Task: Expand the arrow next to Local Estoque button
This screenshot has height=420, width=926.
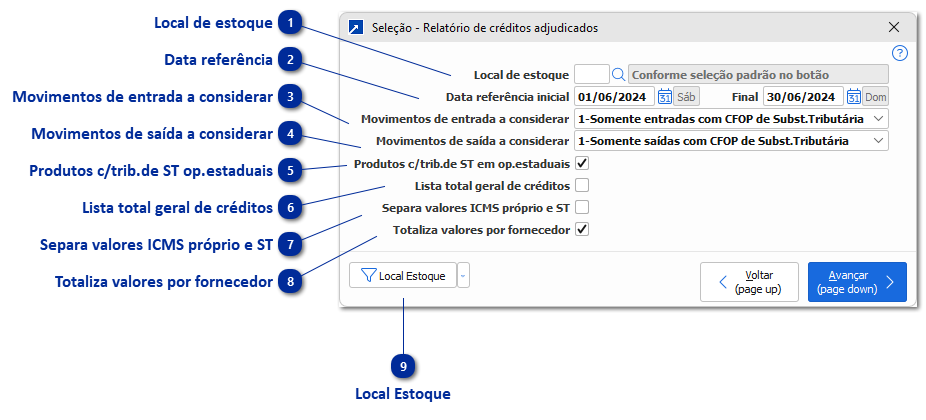Action: tap(464, 275)
